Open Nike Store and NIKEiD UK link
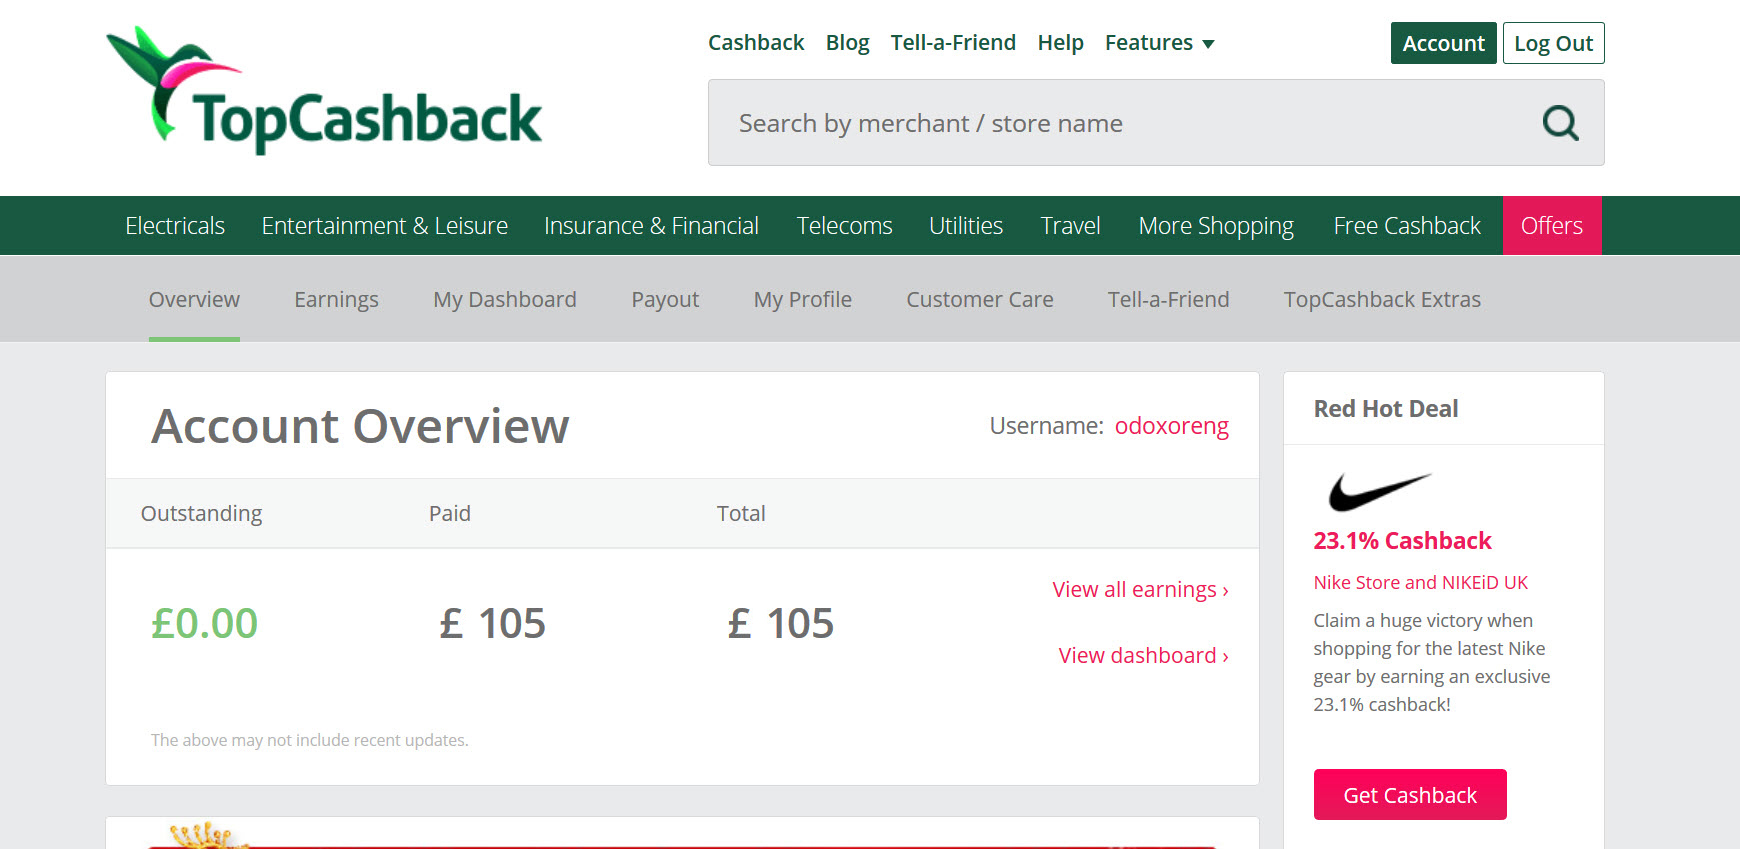 tap(1420, 583)
